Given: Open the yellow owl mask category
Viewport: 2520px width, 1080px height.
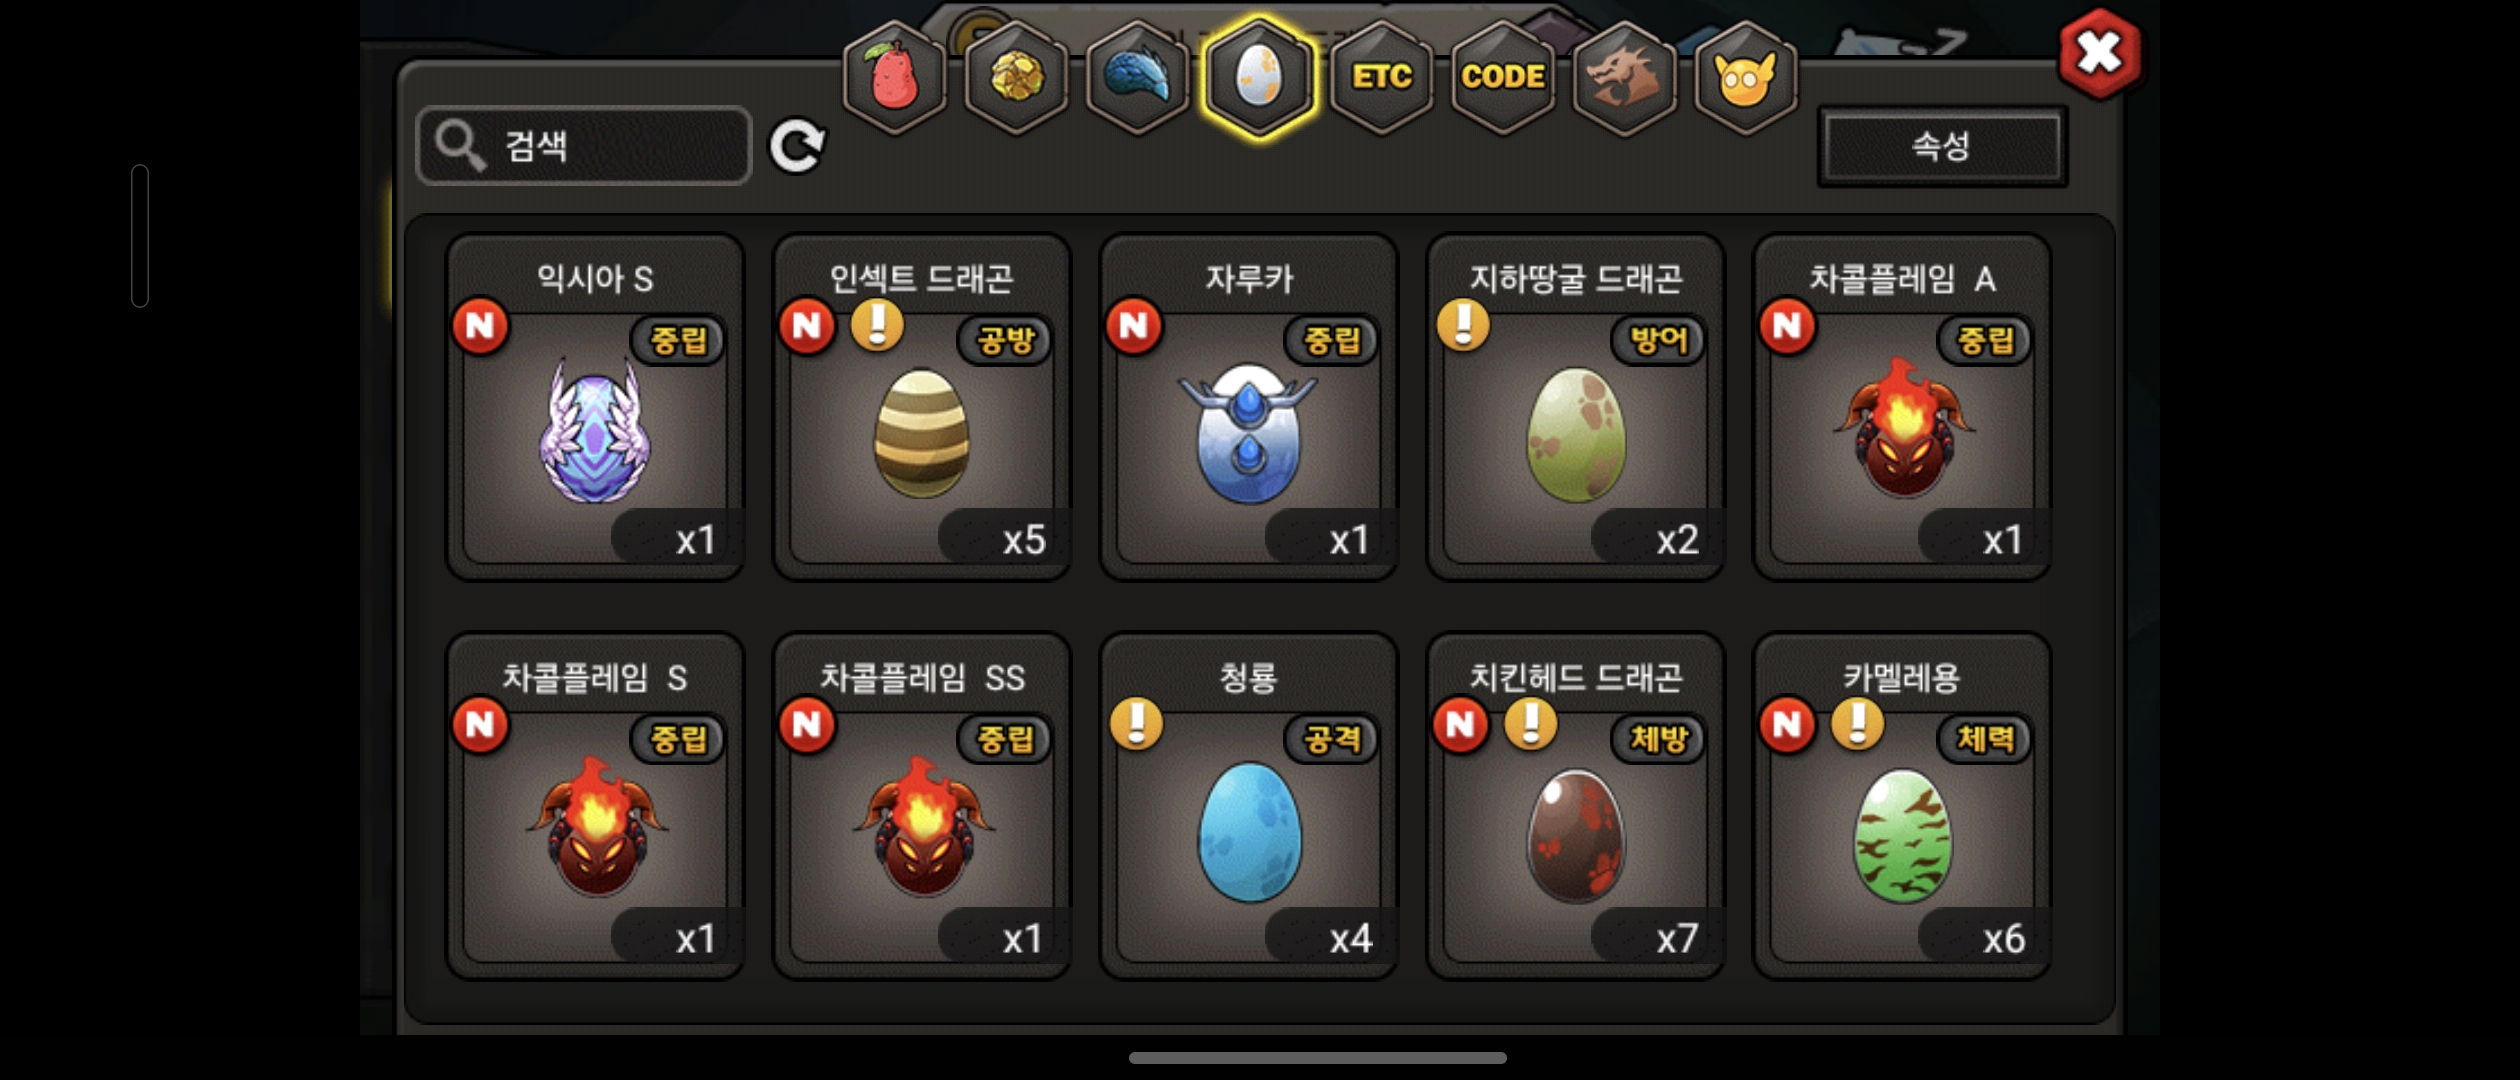Looking at the screenshot, I should tap(1745, 77).
